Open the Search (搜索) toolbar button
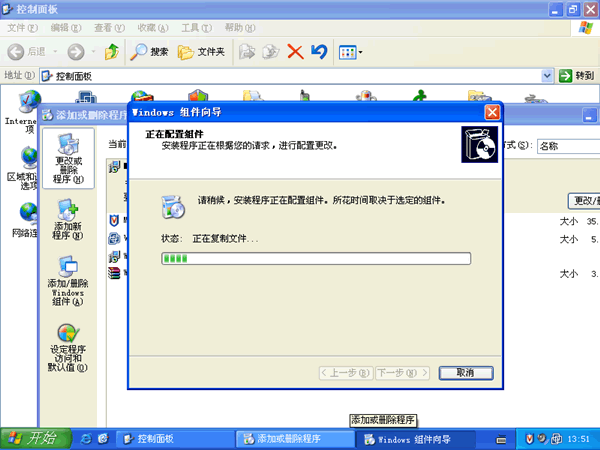 (149, 52)
